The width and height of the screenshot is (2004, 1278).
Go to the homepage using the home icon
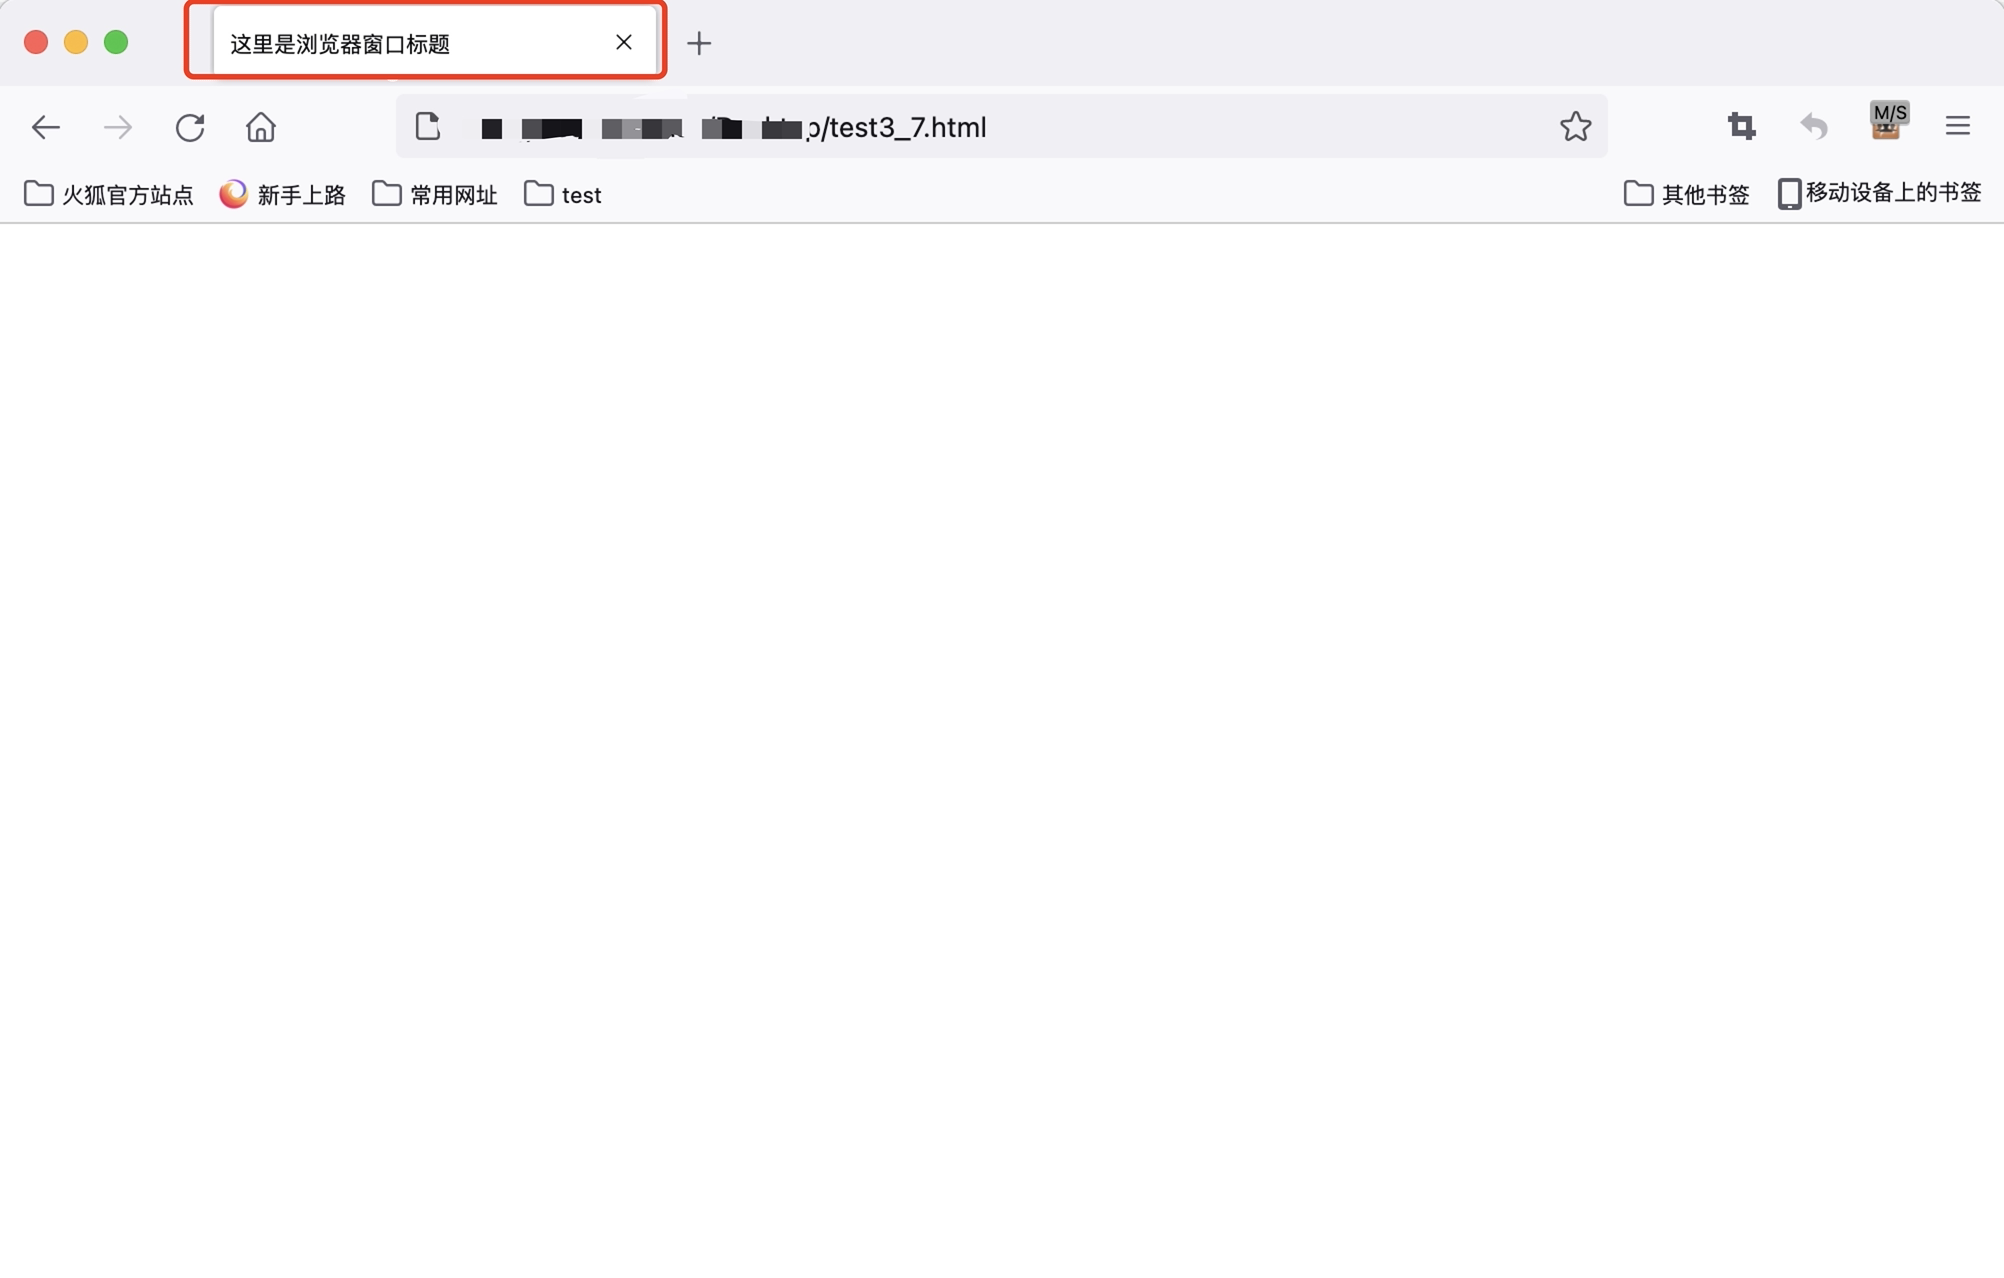[x=260, y=127]
